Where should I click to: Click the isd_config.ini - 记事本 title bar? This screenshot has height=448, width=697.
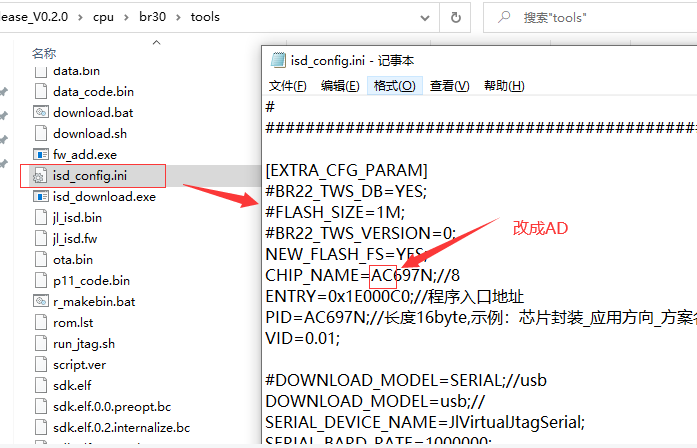[479, 60]
